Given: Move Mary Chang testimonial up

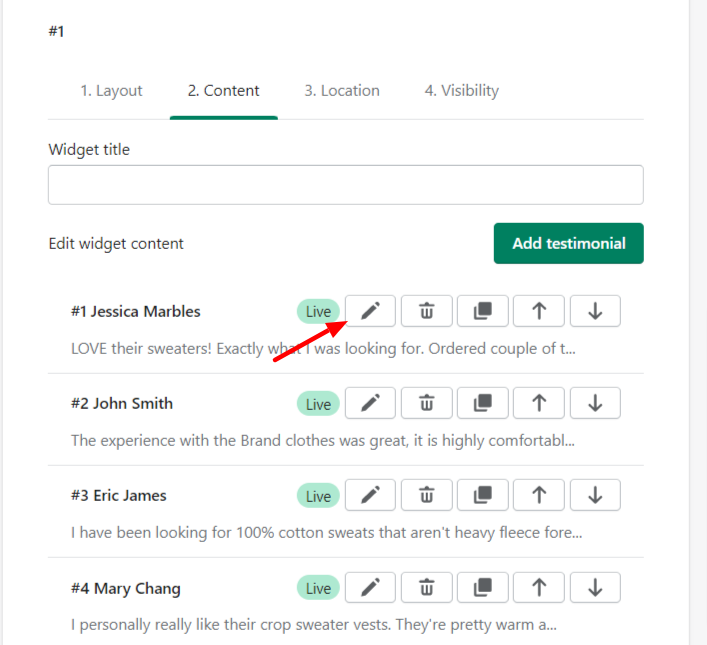Looking at the screenshot, I should pos(539,588).
